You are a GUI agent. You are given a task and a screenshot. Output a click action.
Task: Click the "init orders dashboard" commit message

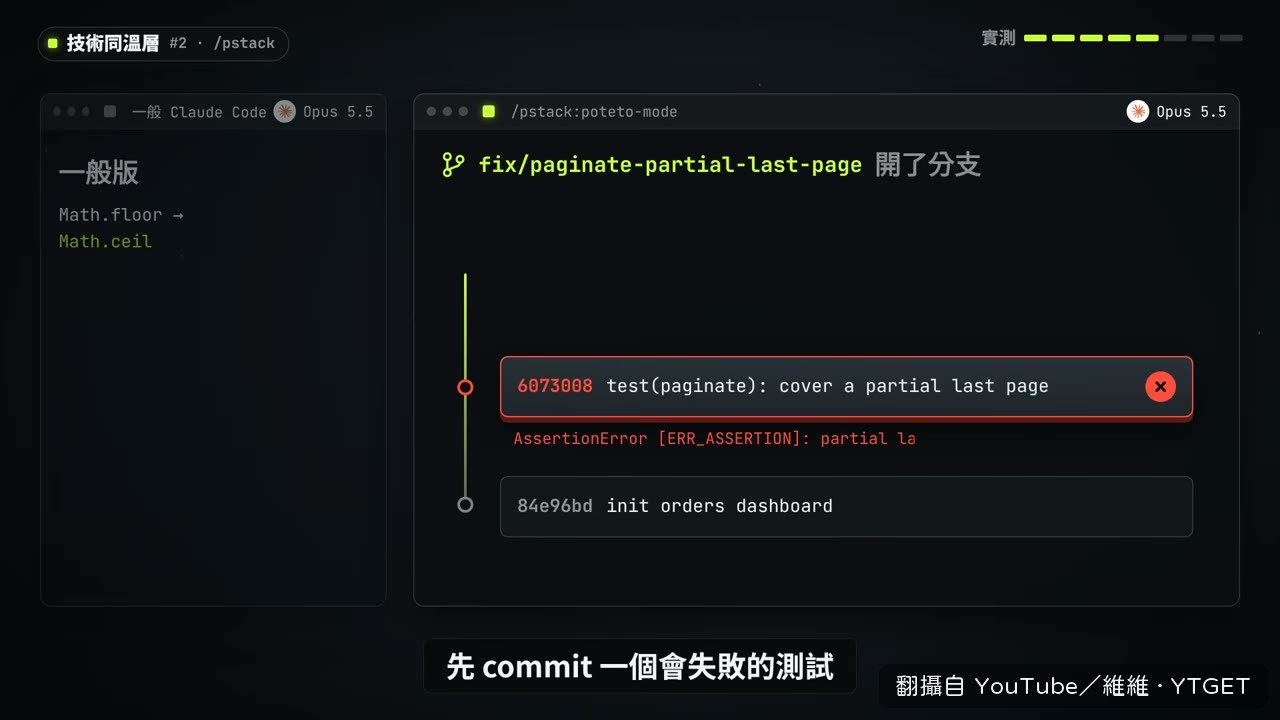720,506
